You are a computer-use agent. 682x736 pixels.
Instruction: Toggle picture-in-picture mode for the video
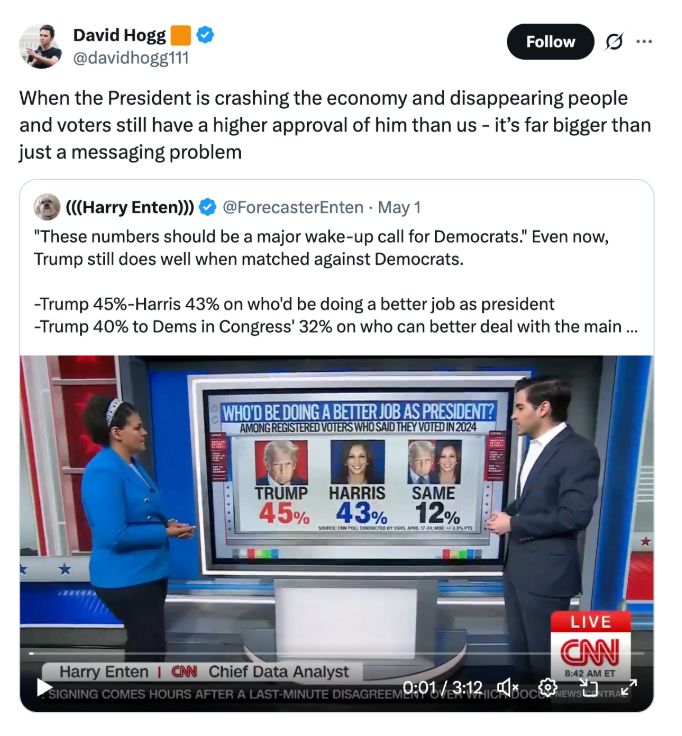coord(588,687)
